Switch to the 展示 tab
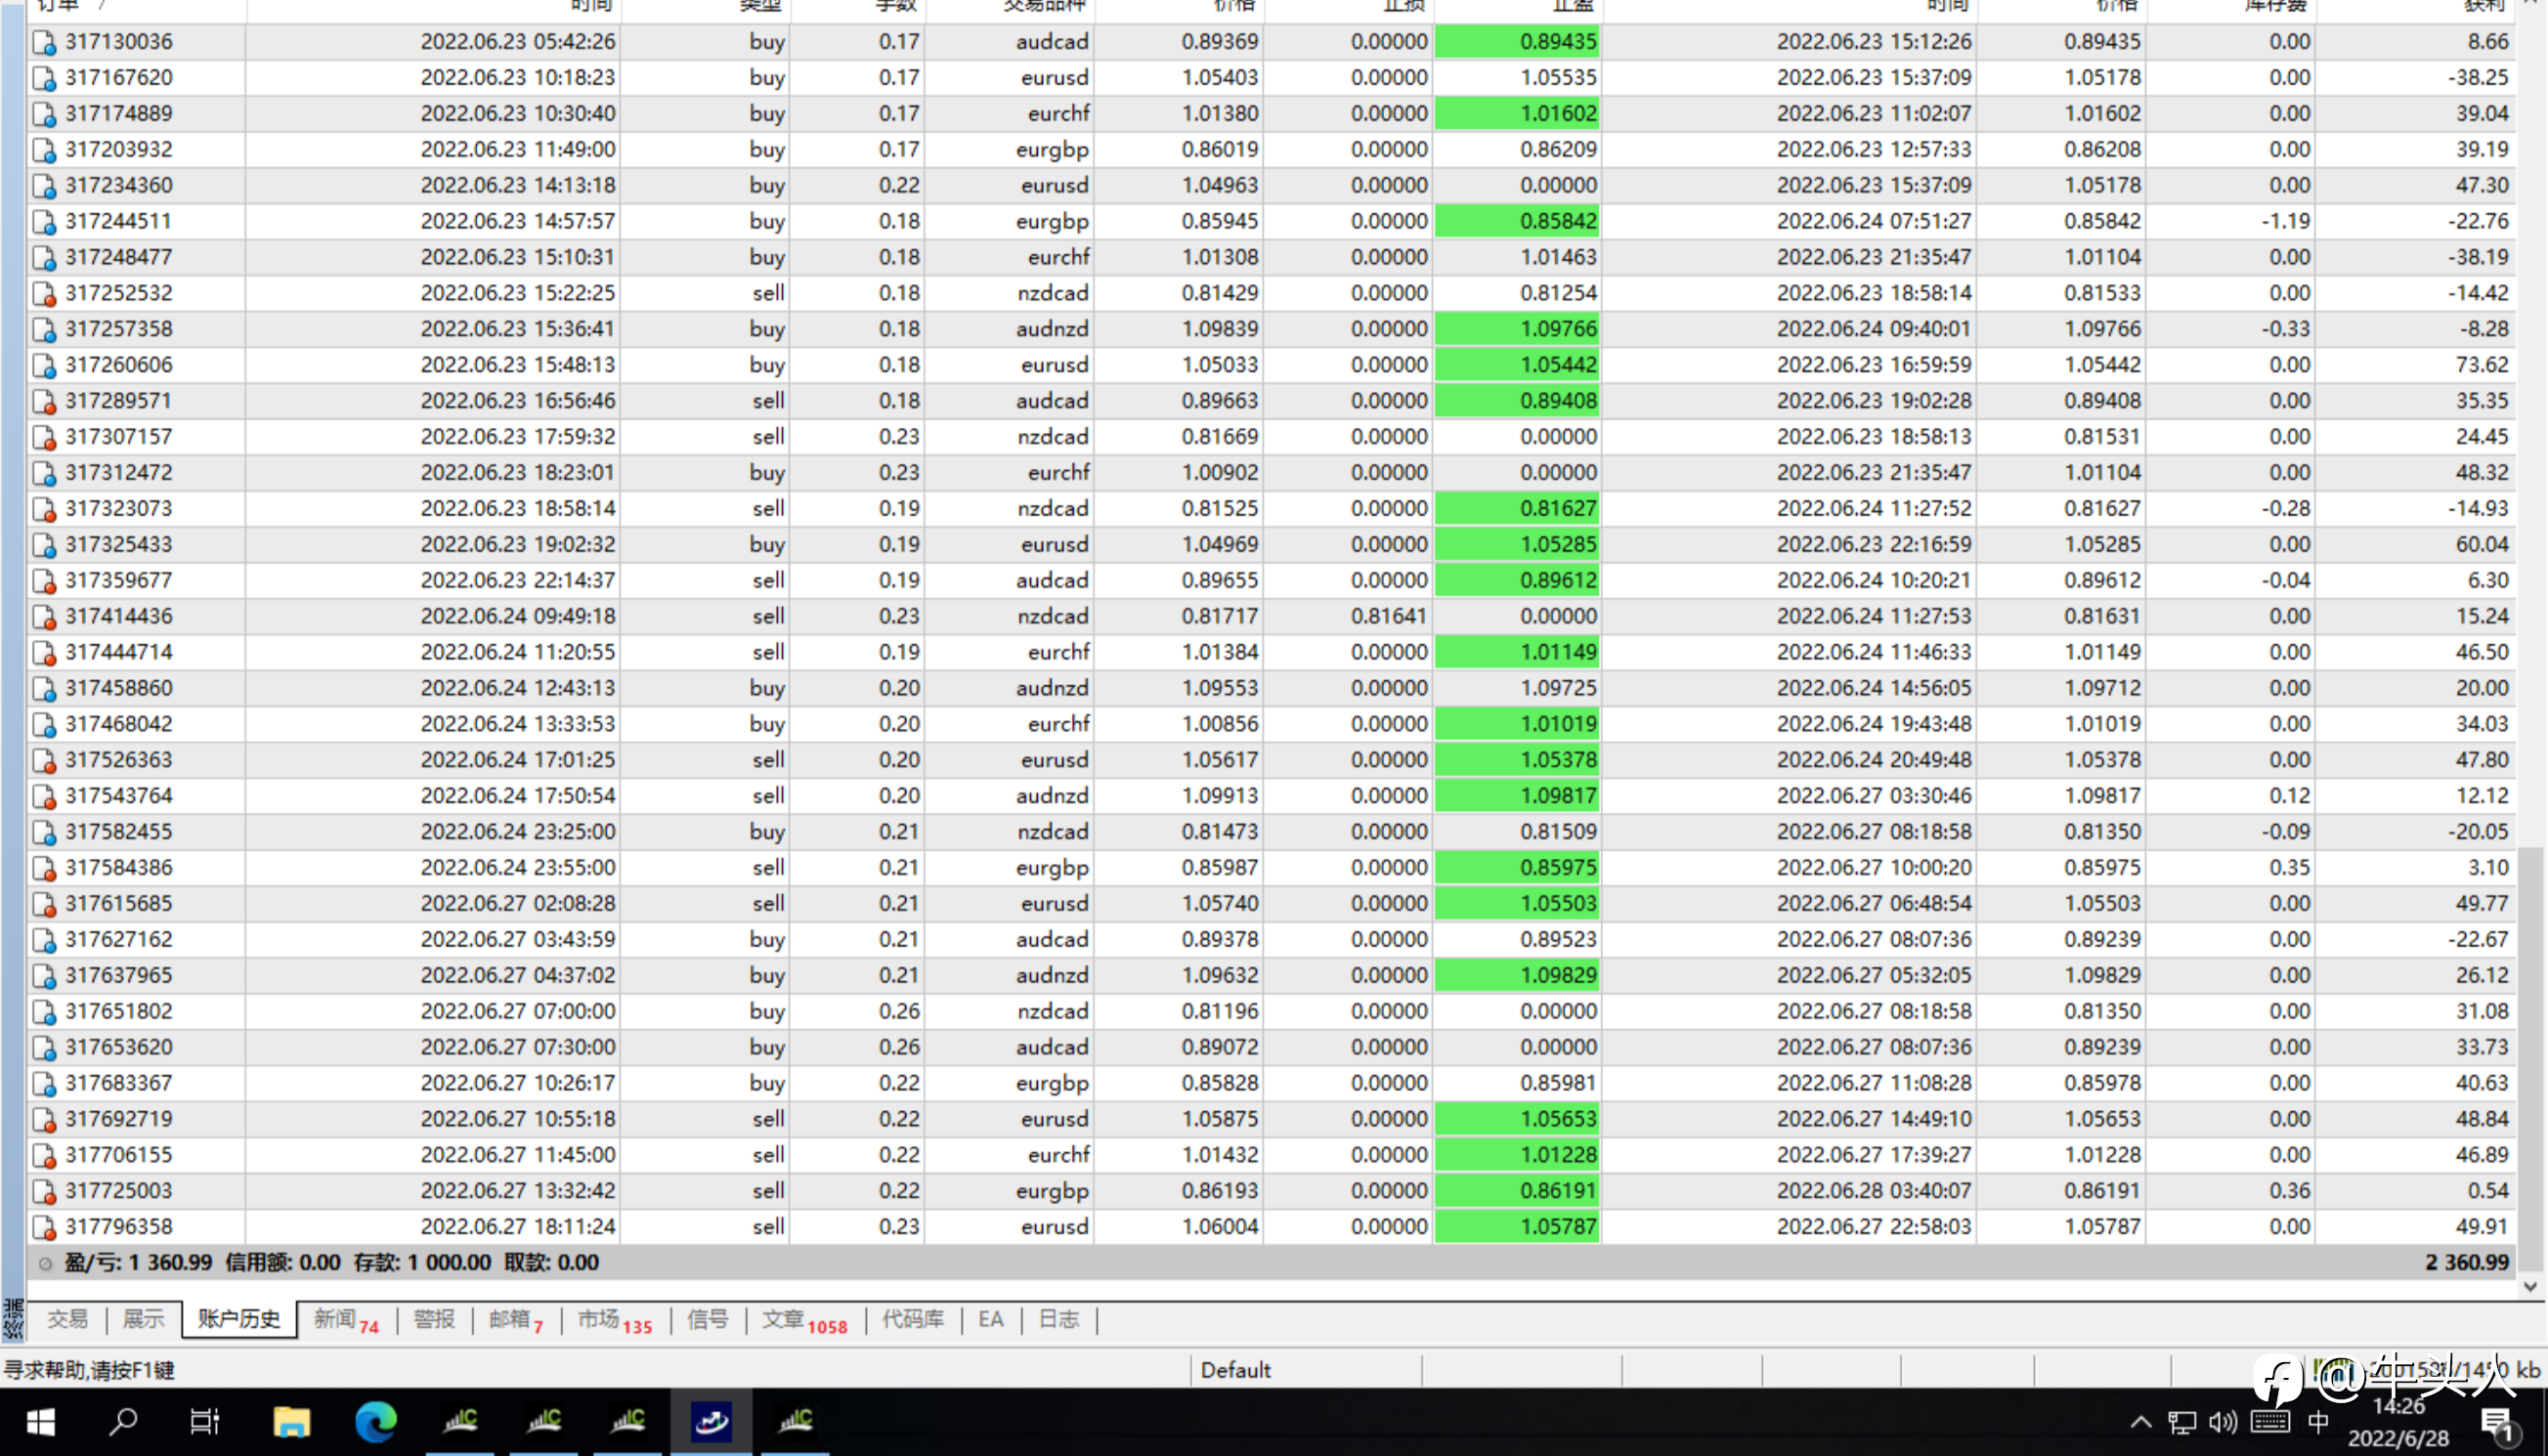Image resolution: width=2548 pixels, height=1456 pixels. 143,1320
